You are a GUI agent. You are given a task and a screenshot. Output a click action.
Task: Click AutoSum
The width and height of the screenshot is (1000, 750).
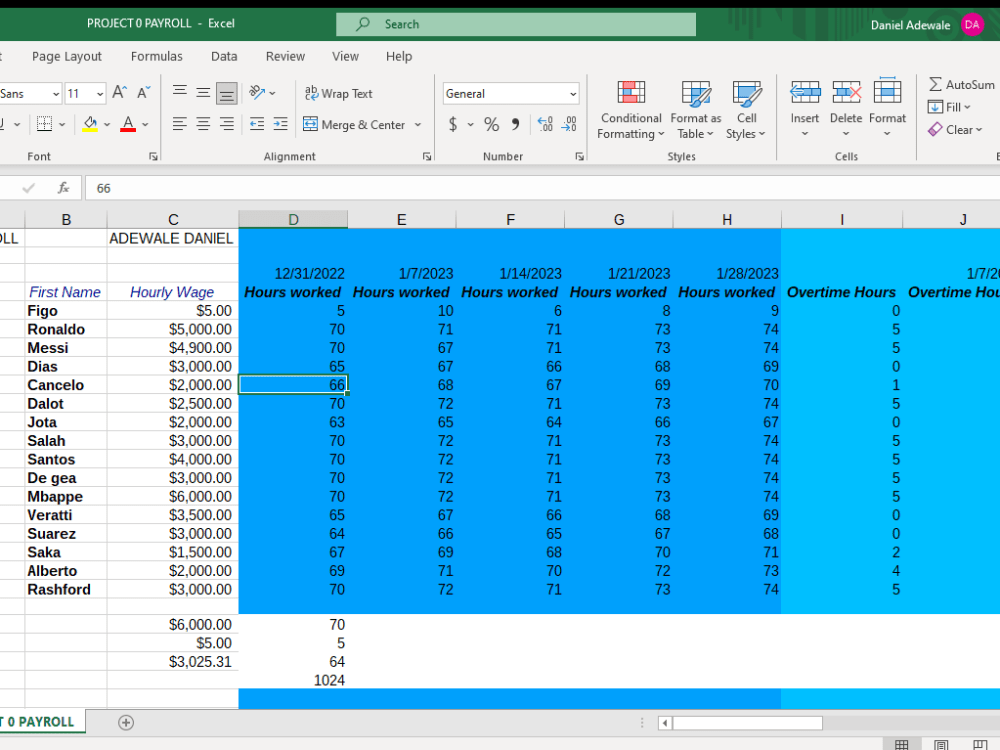coord(962,85)
